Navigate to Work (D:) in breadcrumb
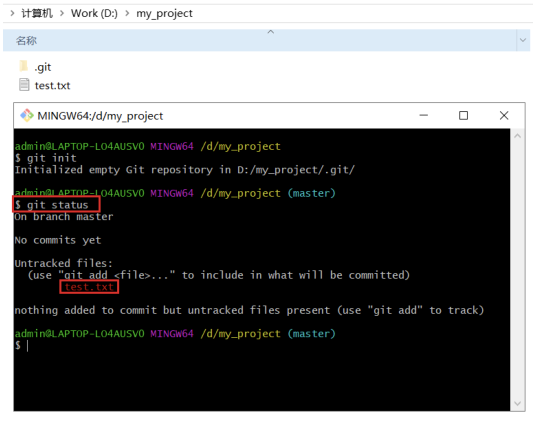The height and width of the screenshot is (425, 535). pos(94,13)
